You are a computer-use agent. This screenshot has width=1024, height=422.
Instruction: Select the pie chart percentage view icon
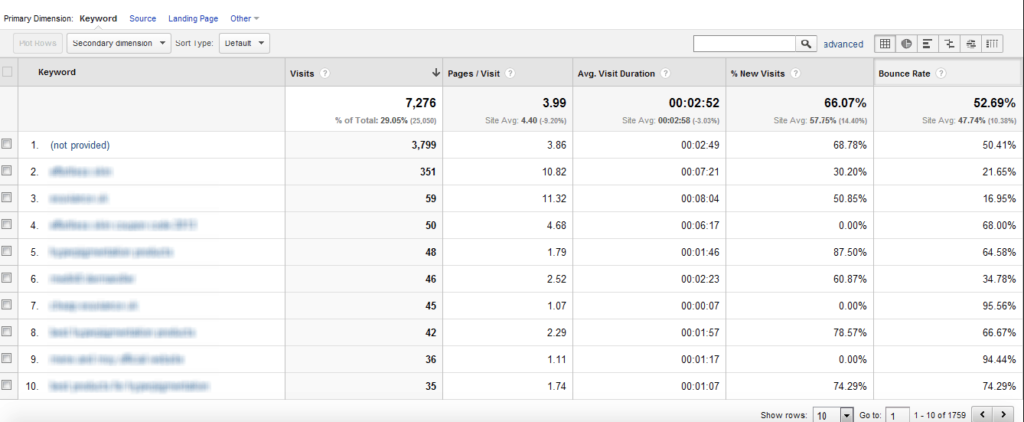tap(906, 44)
